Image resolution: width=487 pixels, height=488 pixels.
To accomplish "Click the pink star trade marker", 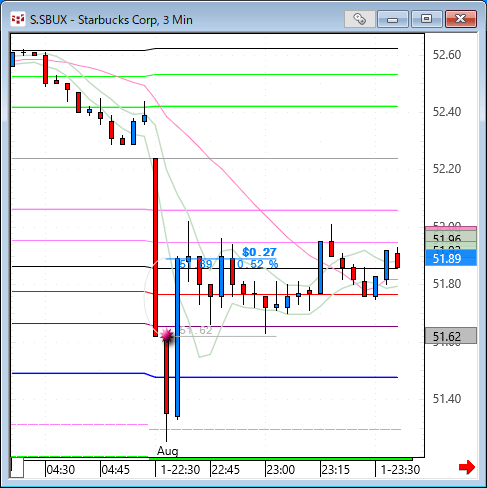I will click(167, 335).
